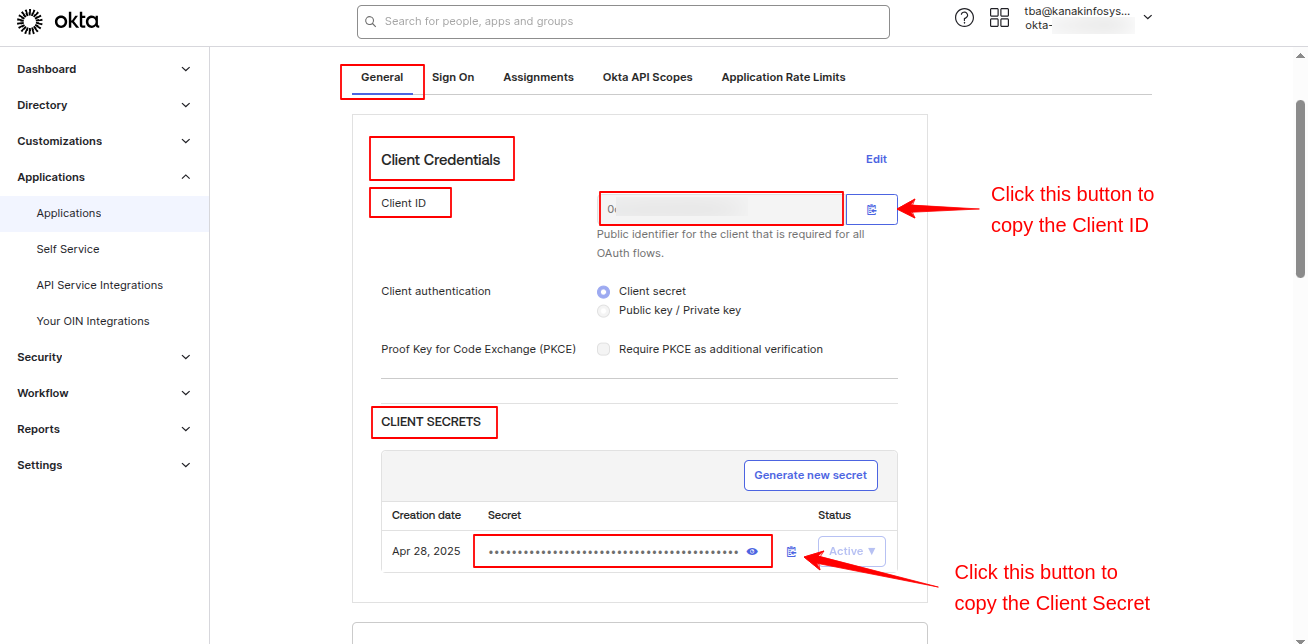Switch to the General tab
The image size is (1308, 644).
pyautogui.click(x=382, y=77)
